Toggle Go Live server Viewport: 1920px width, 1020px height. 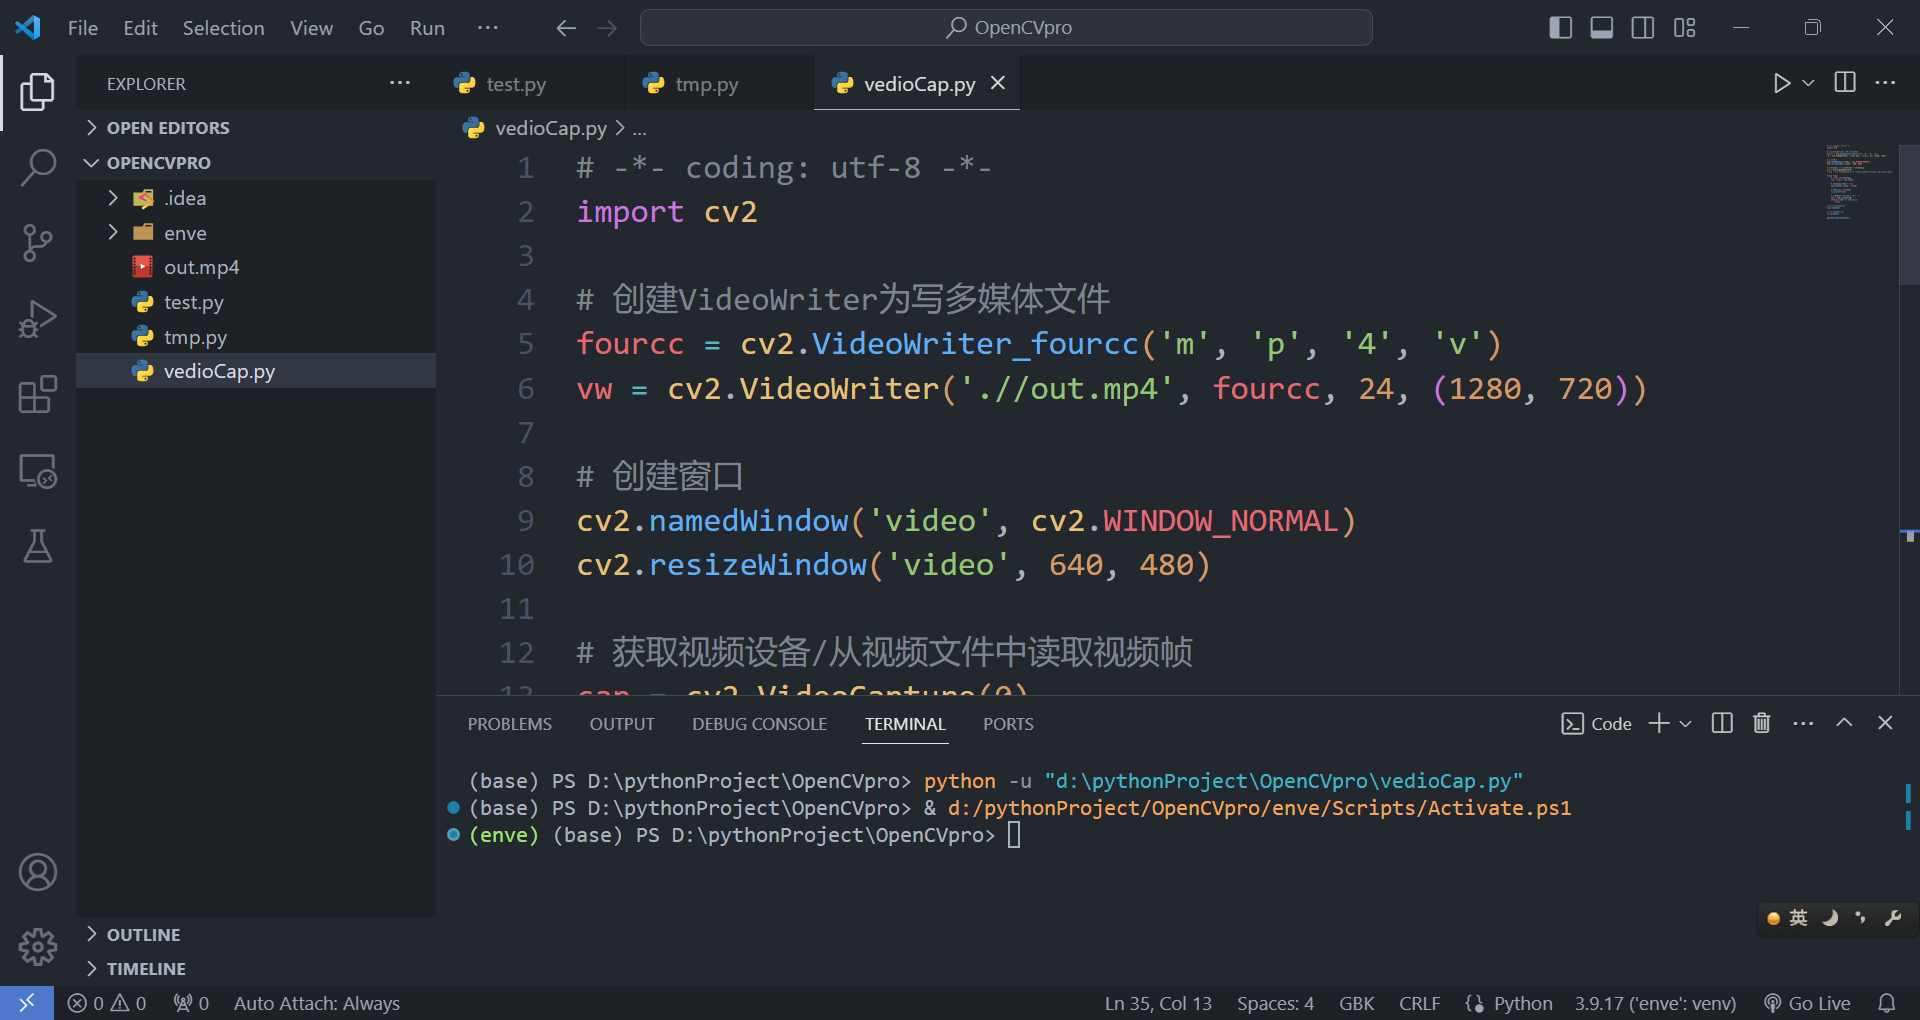click(x=1807, y=1003)
